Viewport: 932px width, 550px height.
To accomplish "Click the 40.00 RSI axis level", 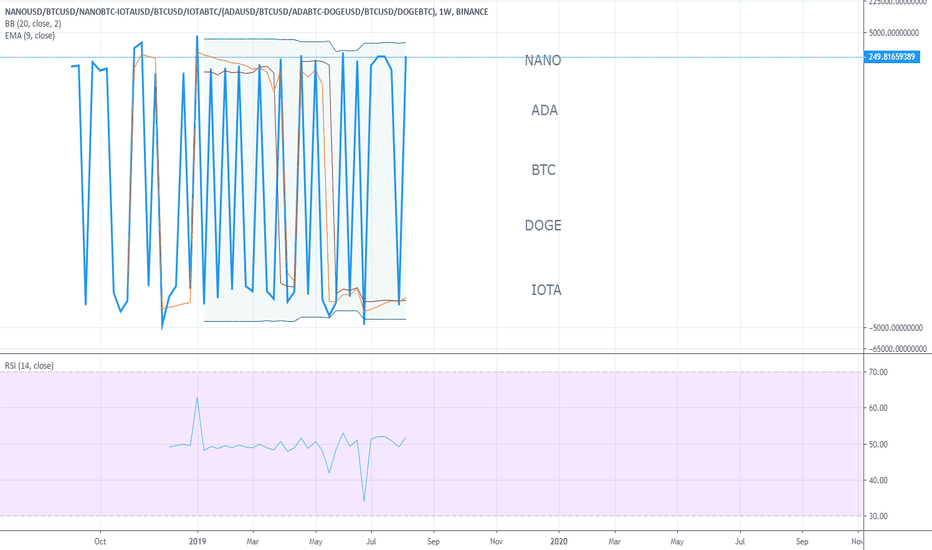I will click(x=878, y=480).
